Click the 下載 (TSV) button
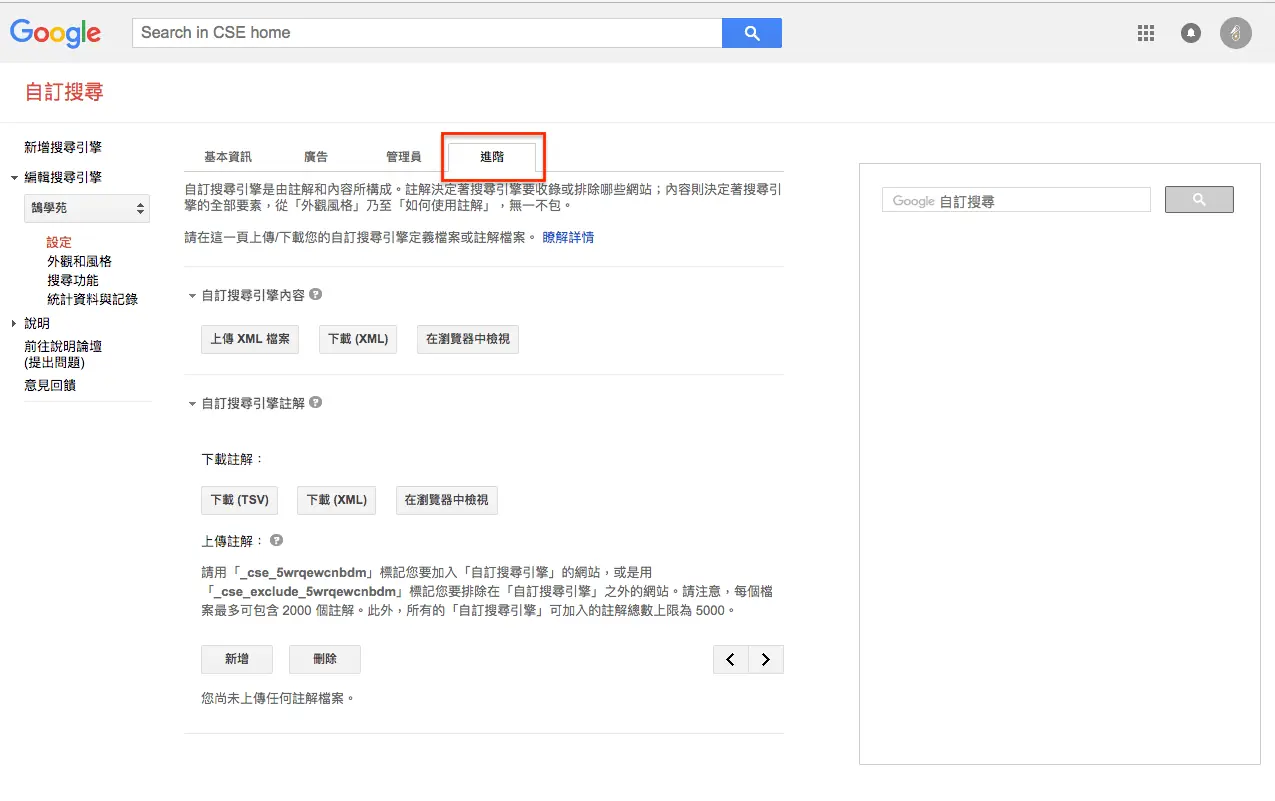 pos(239,500)
